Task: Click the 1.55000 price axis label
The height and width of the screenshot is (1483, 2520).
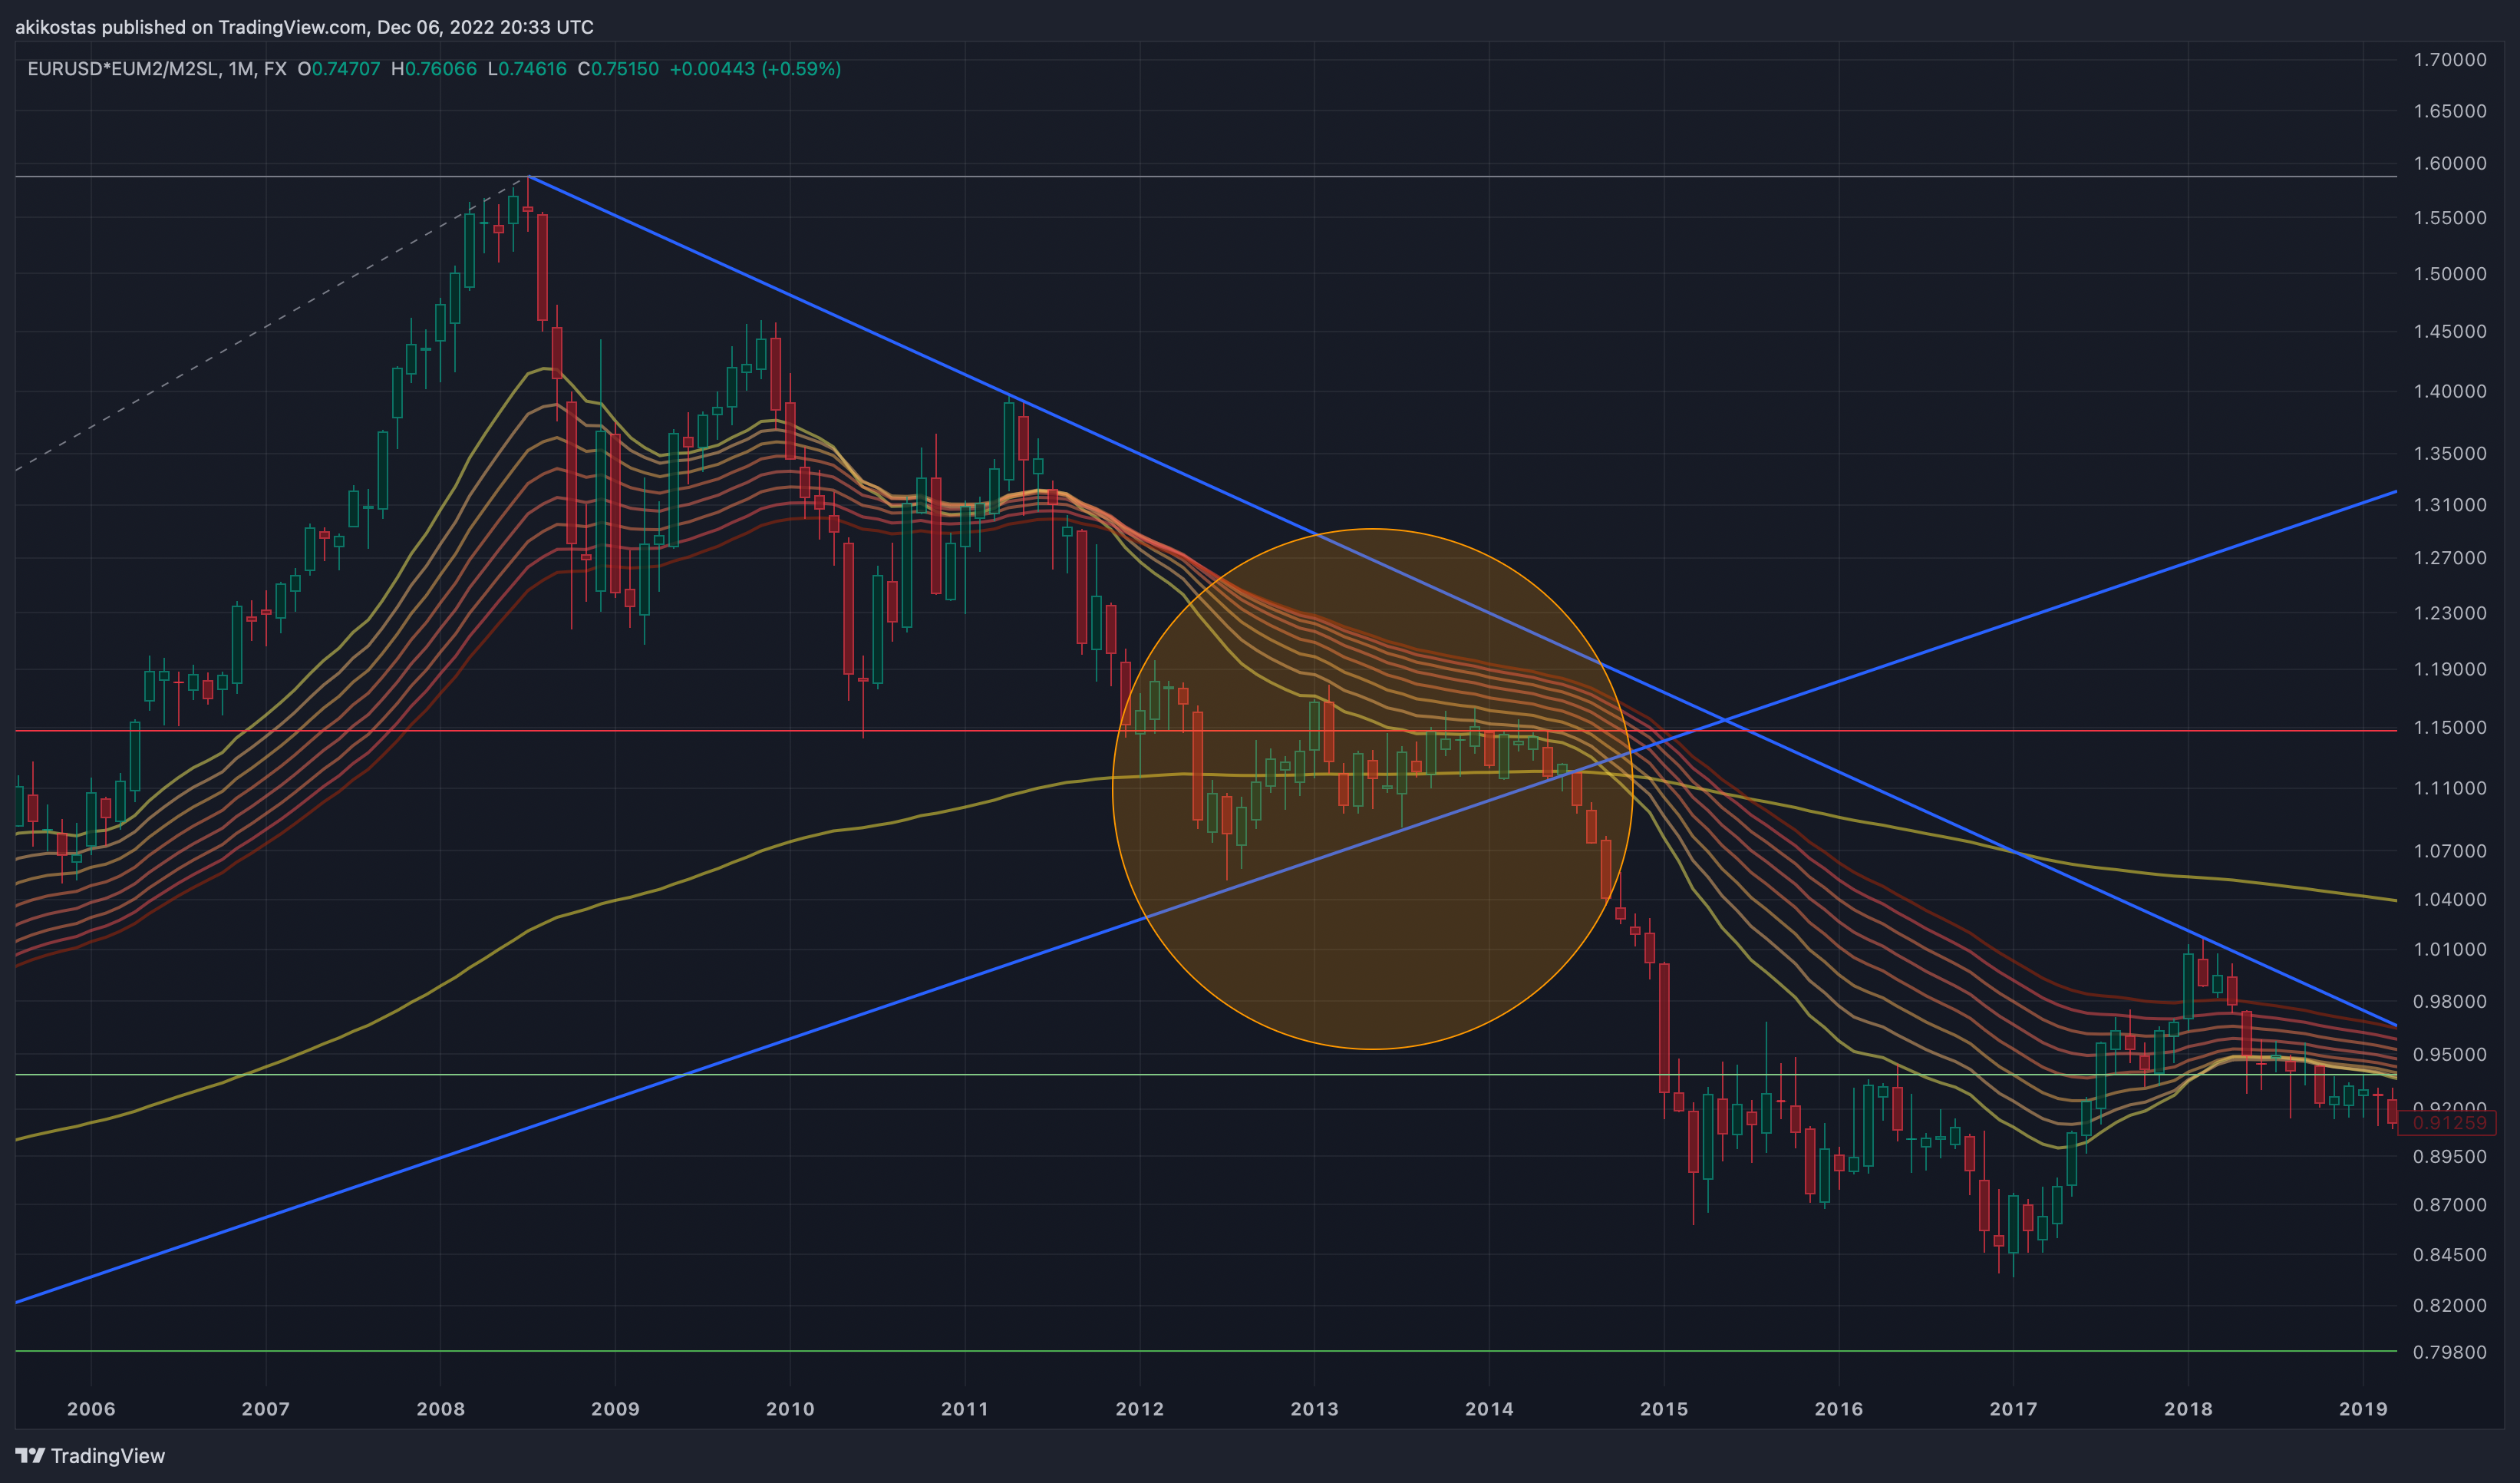Action: point(2450,218)
